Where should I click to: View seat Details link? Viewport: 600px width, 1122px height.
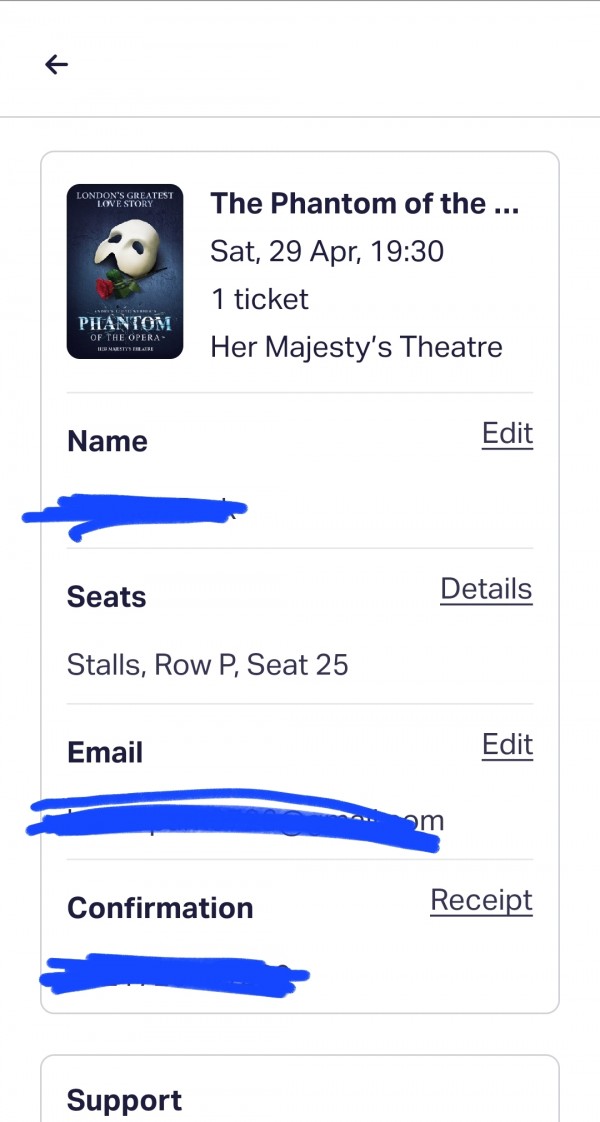[486, 589]
